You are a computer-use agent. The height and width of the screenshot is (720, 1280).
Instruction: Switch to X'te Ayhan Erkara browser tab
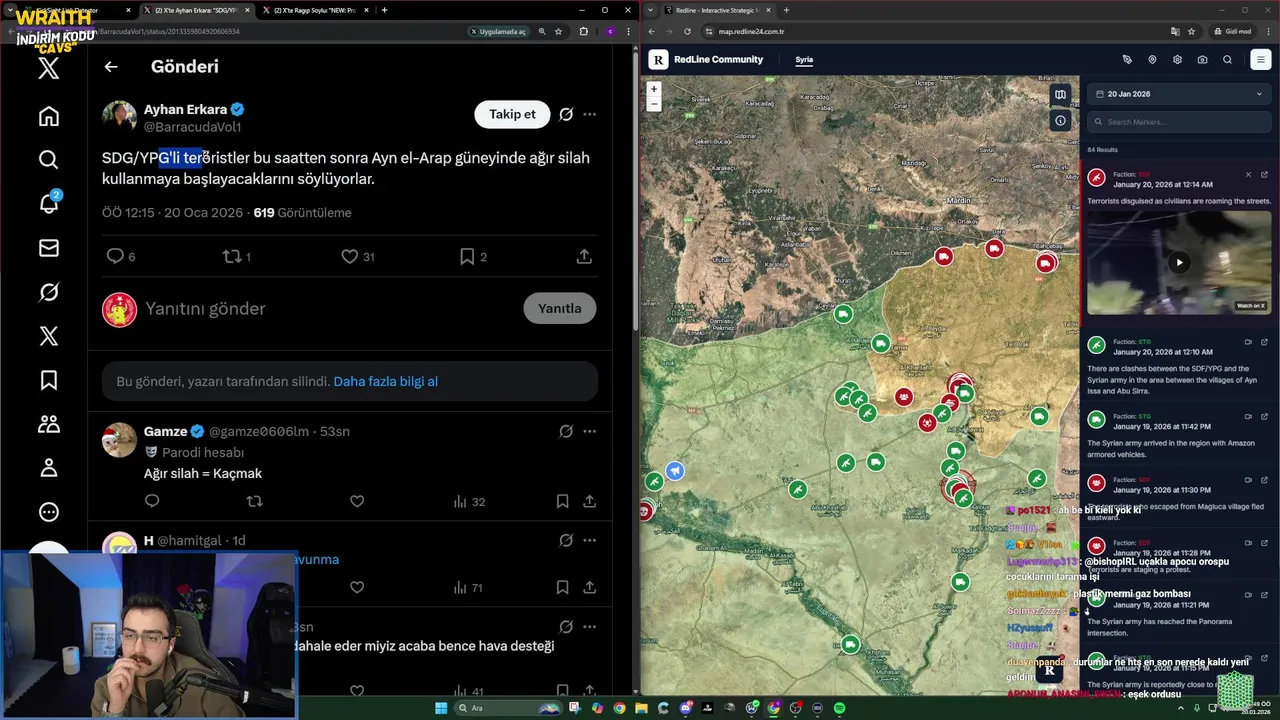coord(196,10)
